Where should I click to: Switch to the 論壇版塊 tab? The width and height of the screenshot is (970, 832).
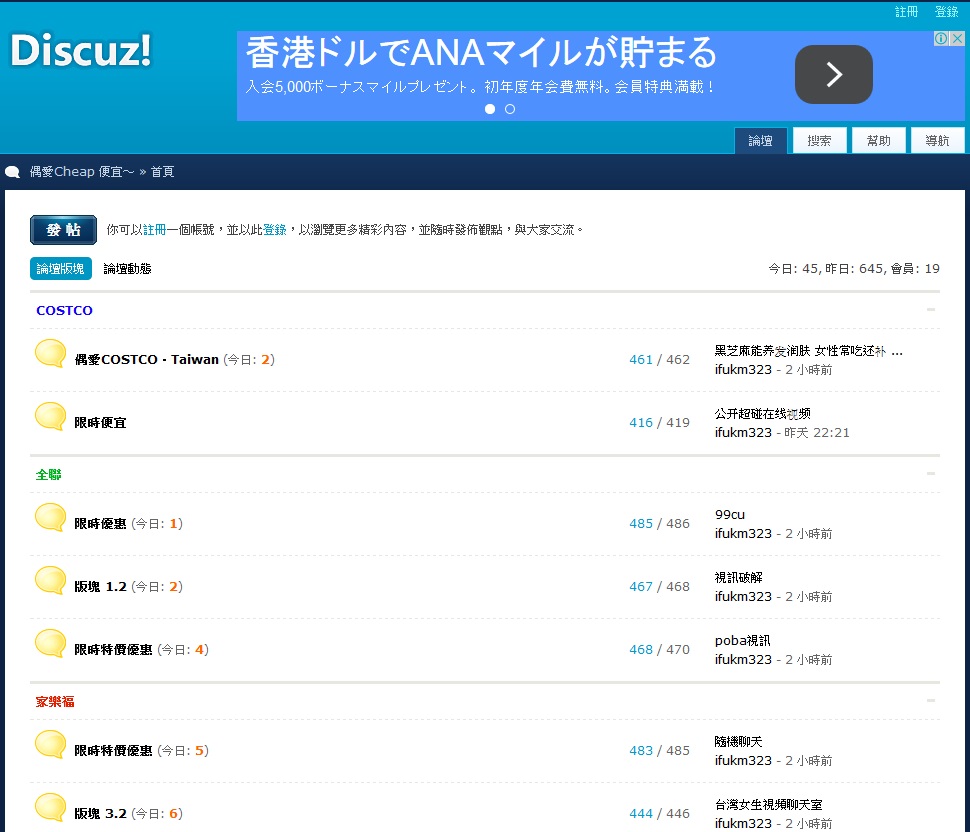pos(61,268)
